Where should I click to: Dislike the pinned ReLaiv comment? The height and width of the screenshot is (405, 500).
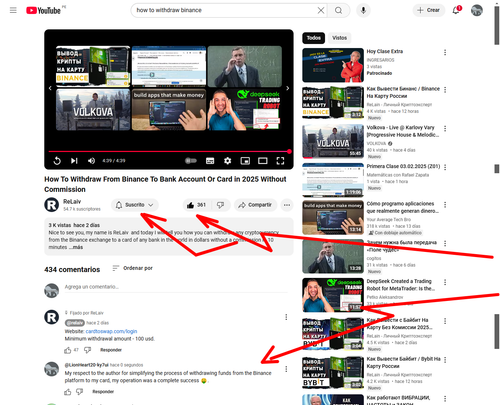tap(87, 350)
